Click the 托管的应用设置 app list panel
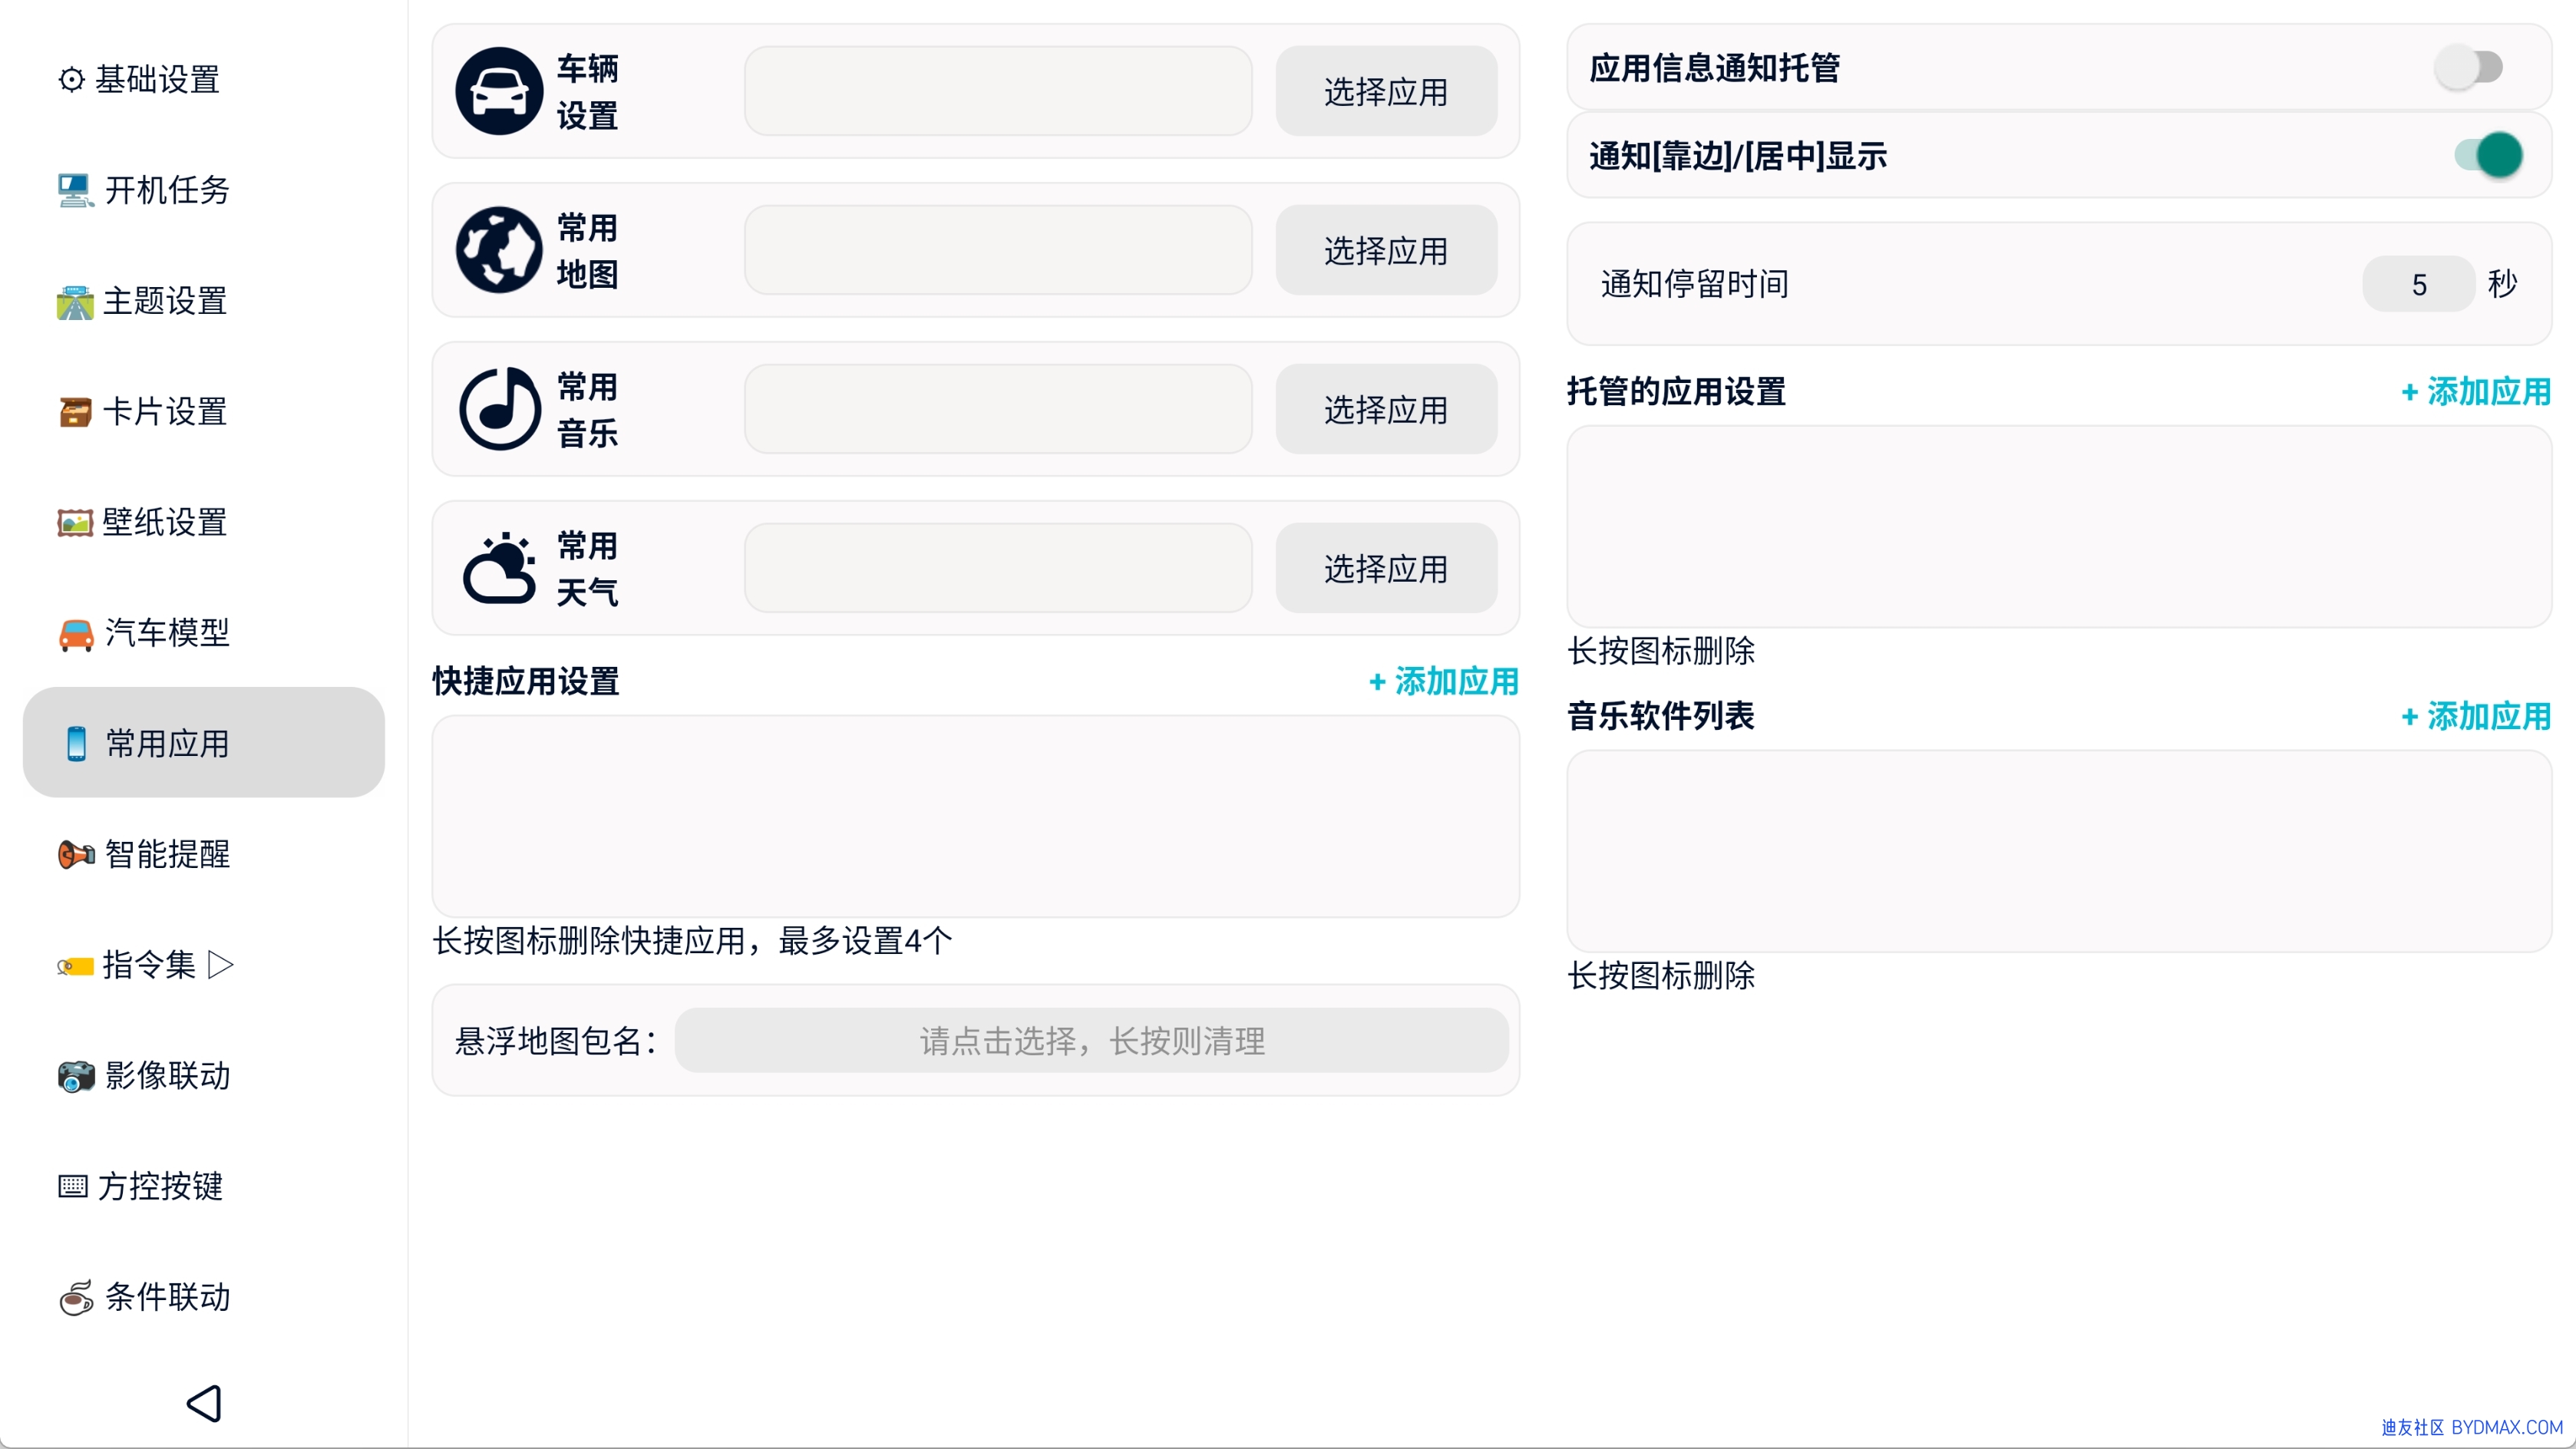The width and height of the screenshot is (2576, 1449). click(2060, 527)
